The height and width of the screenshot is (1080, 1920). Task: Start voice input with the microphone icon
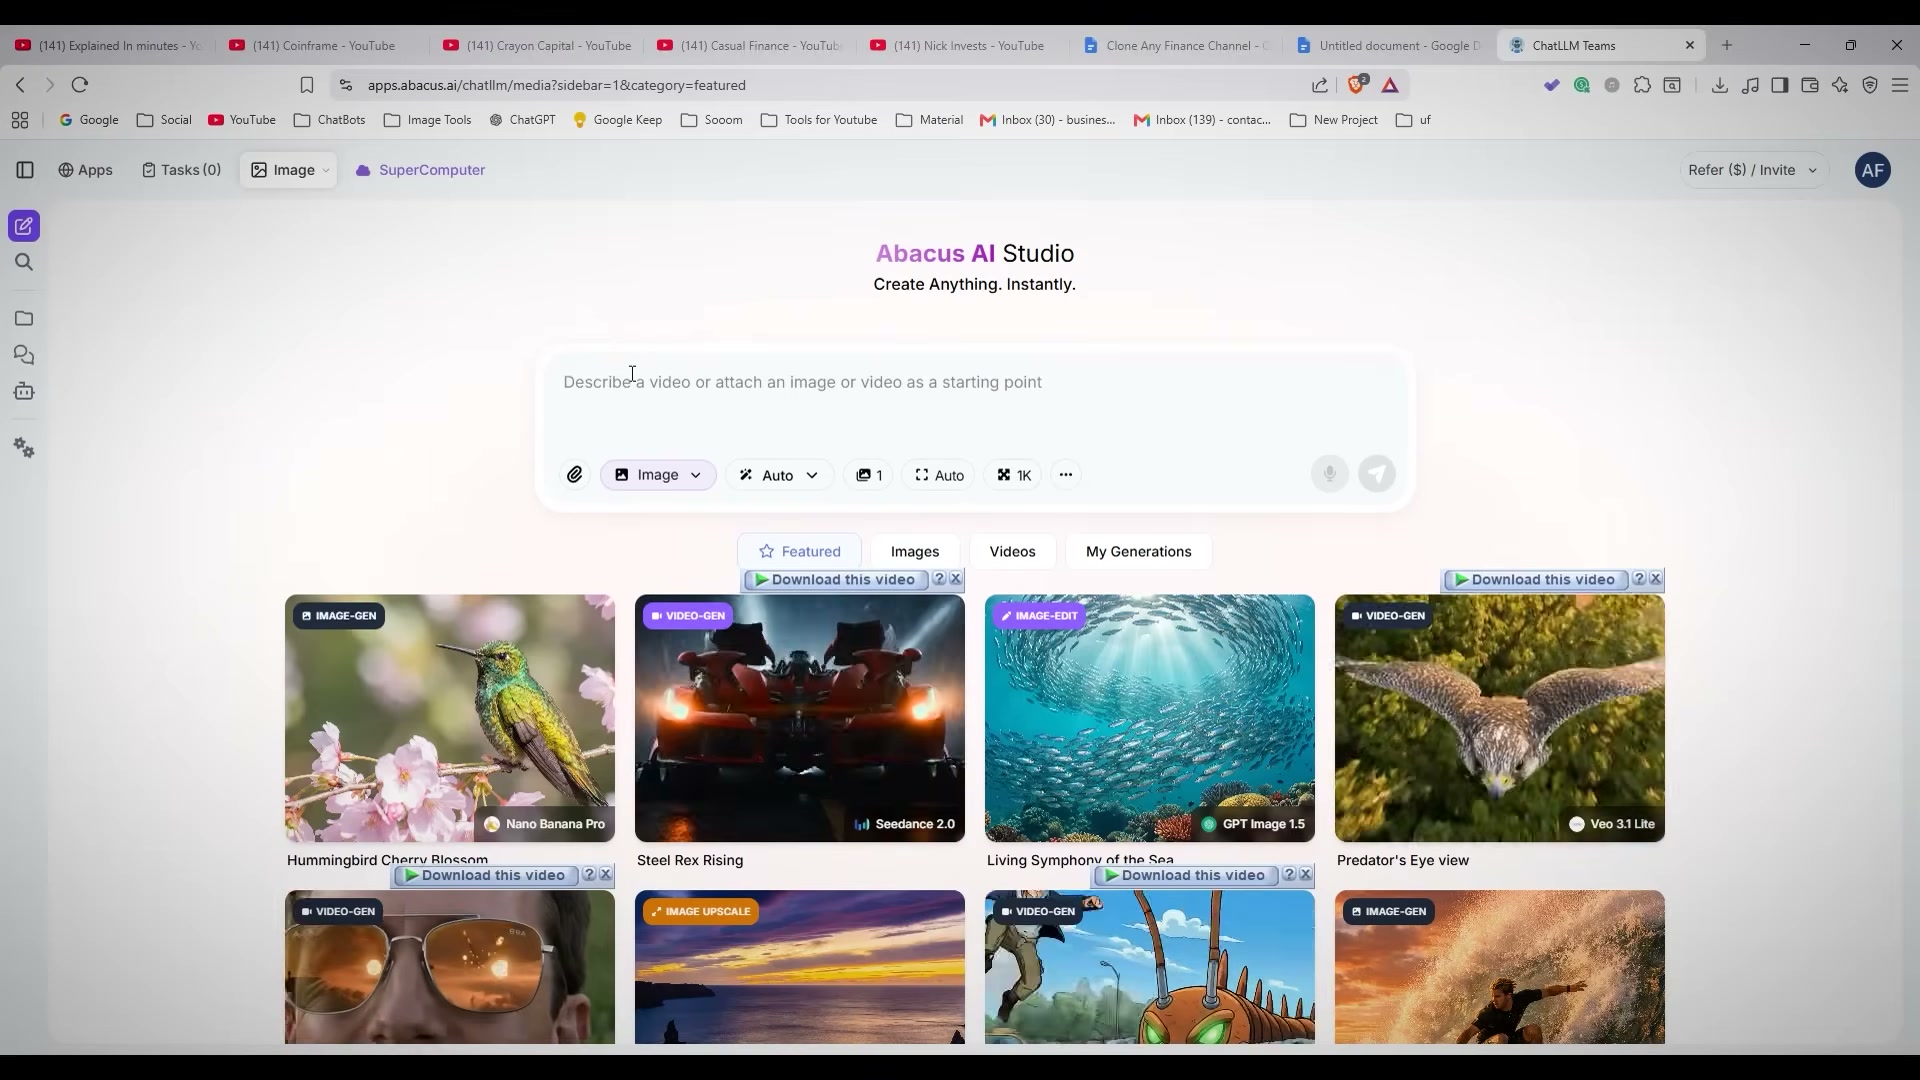pyautogui.click(x=1329, y=474)
